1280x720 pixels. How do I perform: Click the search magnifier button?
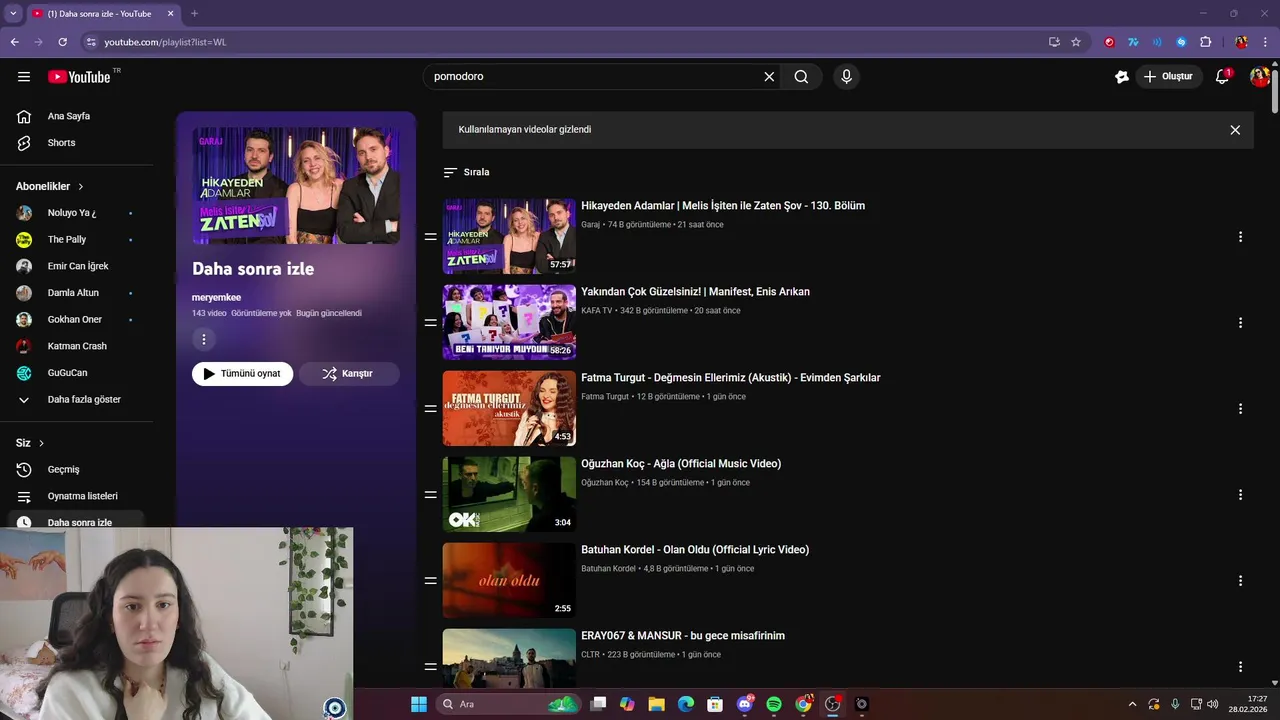801,77
